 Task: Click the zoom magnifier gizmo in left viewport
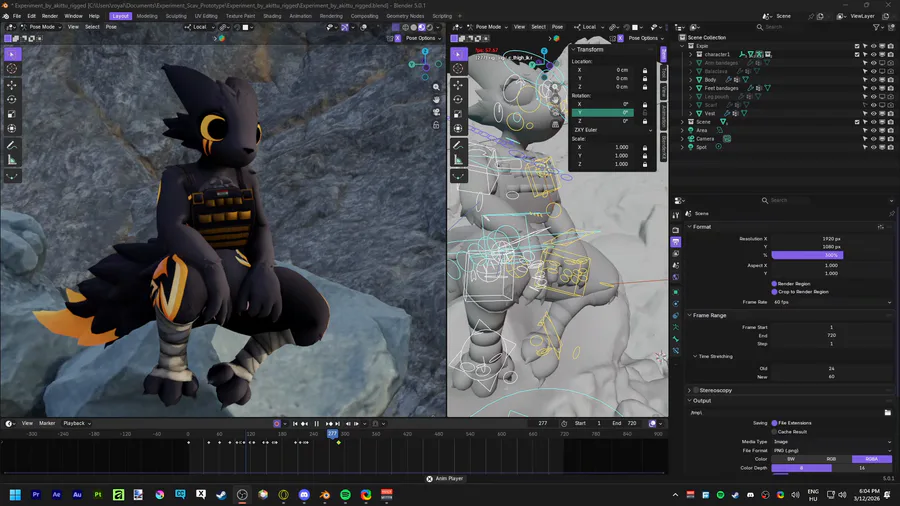point(436,87)
